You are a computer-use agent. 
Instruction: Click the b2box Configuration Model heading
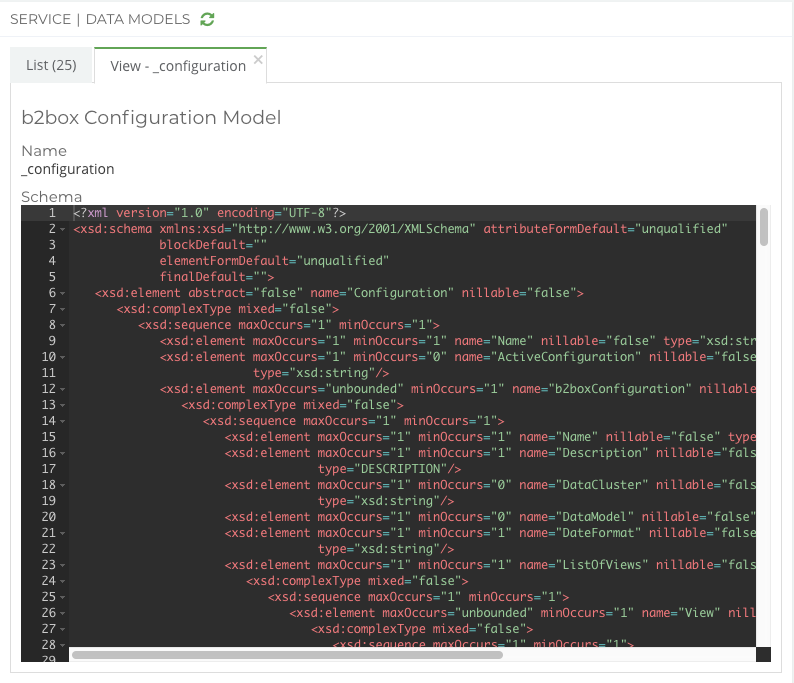151,117
